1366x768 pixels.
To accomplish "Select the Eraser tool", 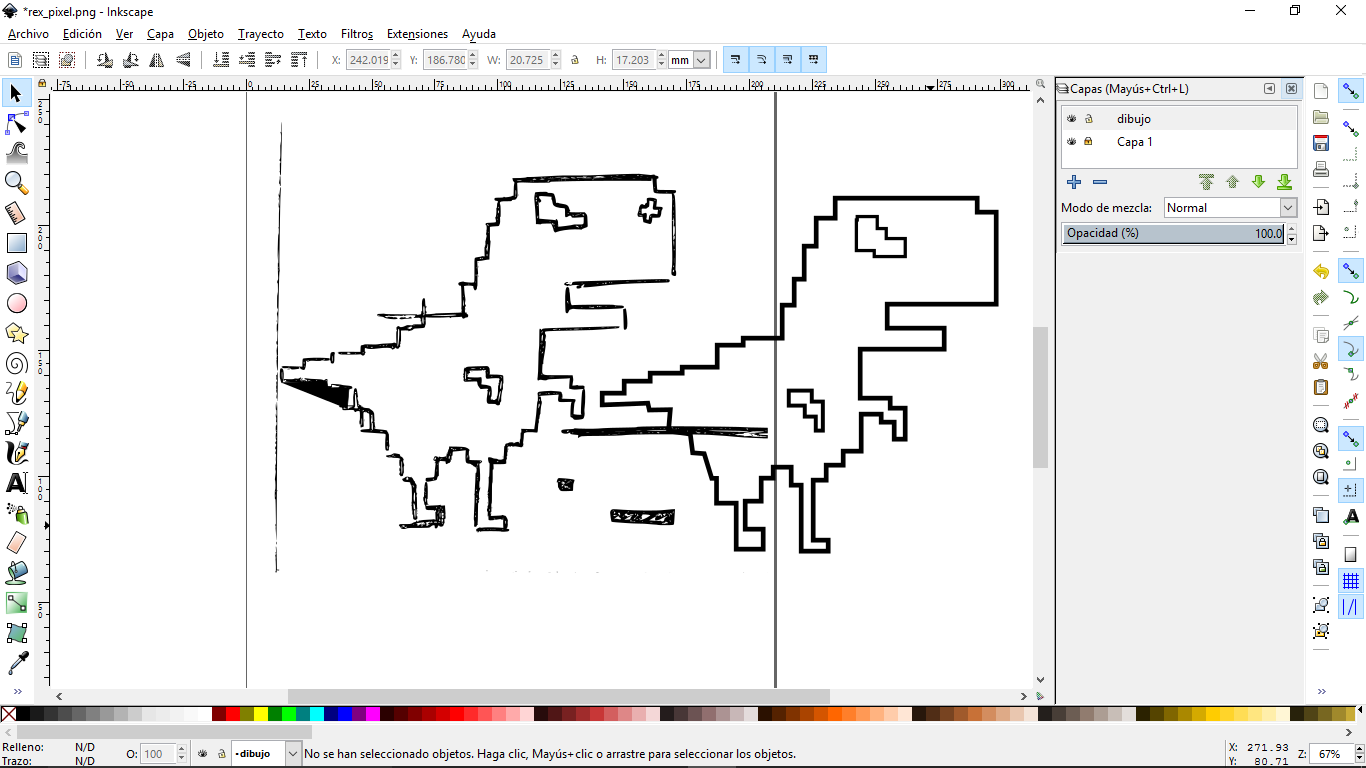I will (17, 543).
